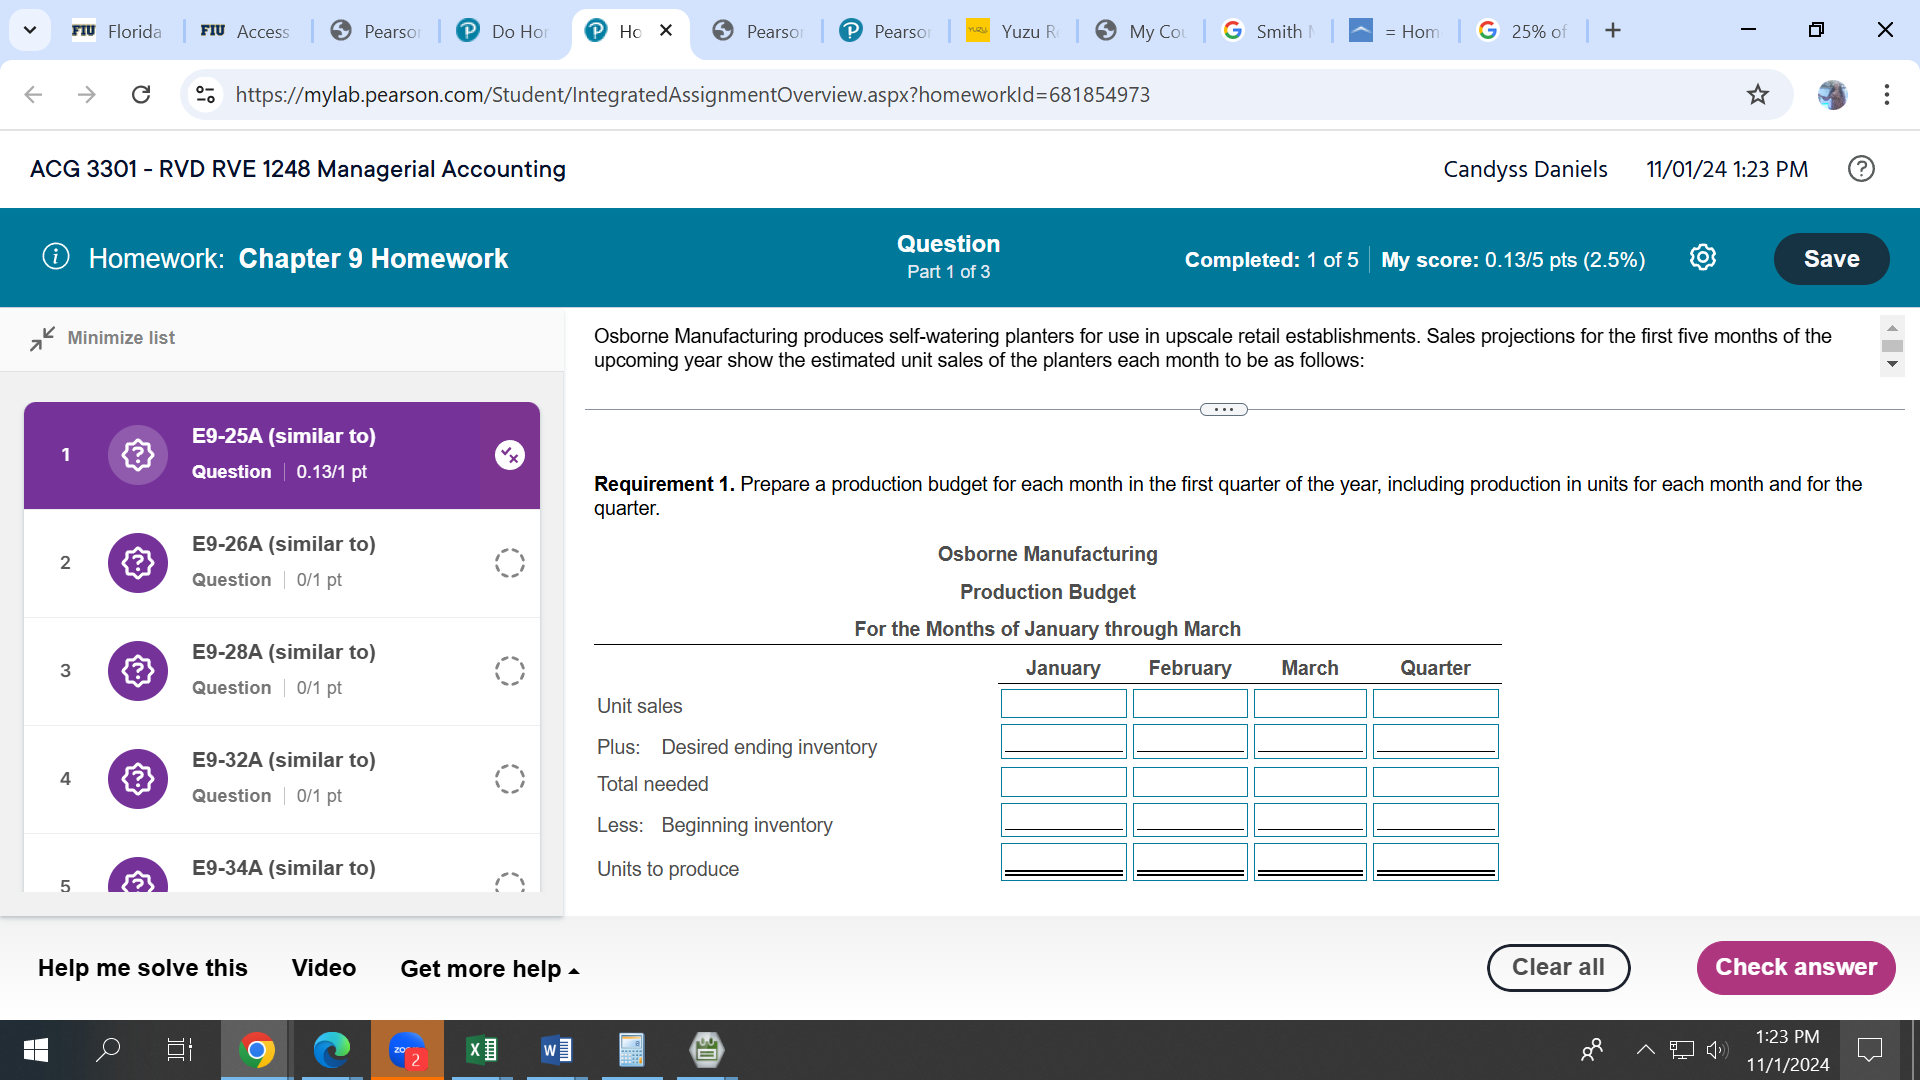Click the homework info icon

56,257
